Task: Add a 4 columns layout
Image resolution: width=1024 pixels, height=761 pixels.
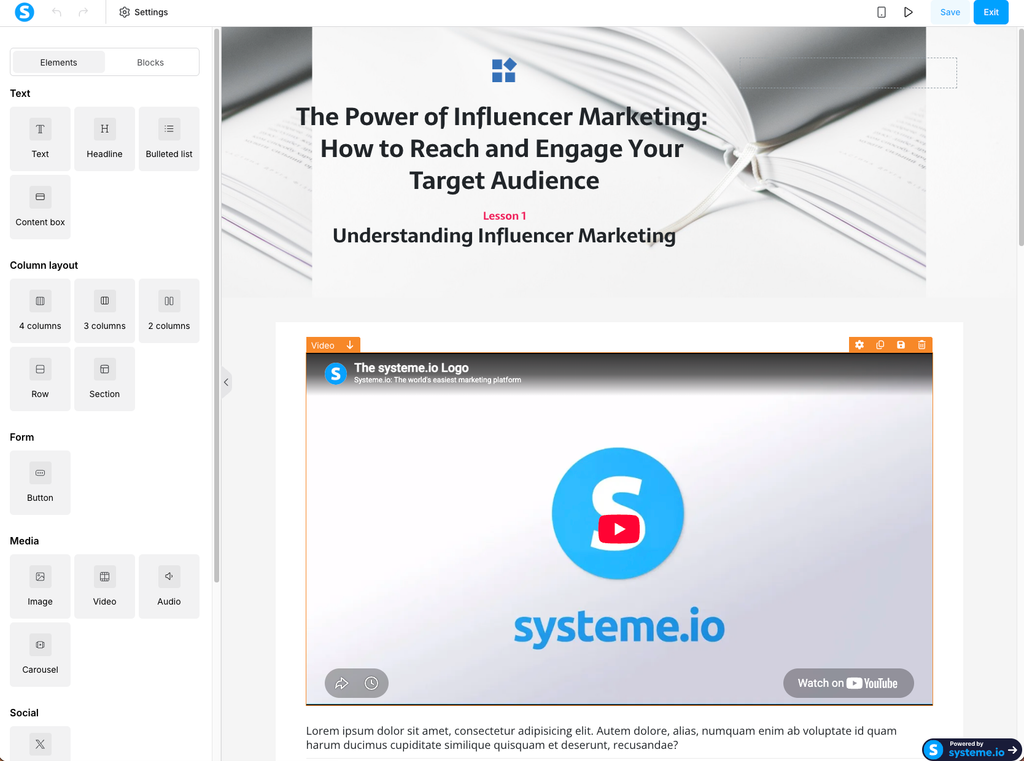Action: click(x=40, y=311)
